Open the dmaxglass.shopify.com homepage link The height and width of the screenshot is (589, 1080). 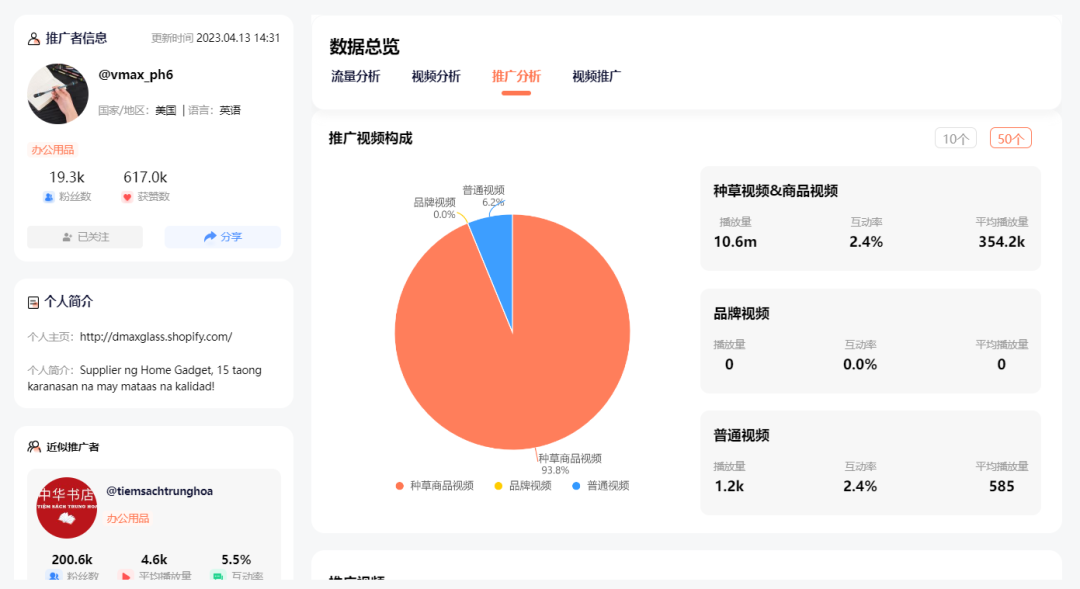[156, 337]
